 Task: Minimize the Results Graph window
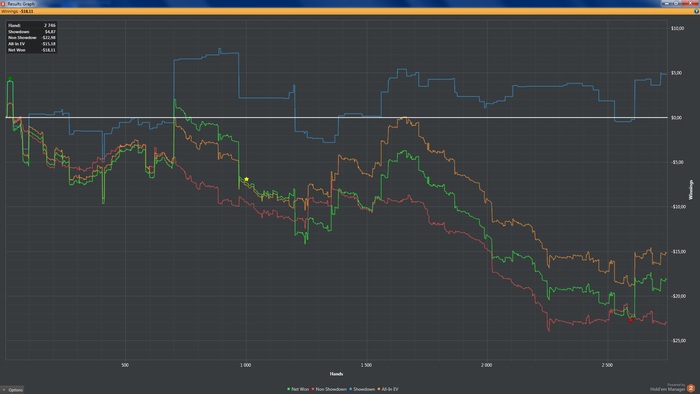(668, 3)
